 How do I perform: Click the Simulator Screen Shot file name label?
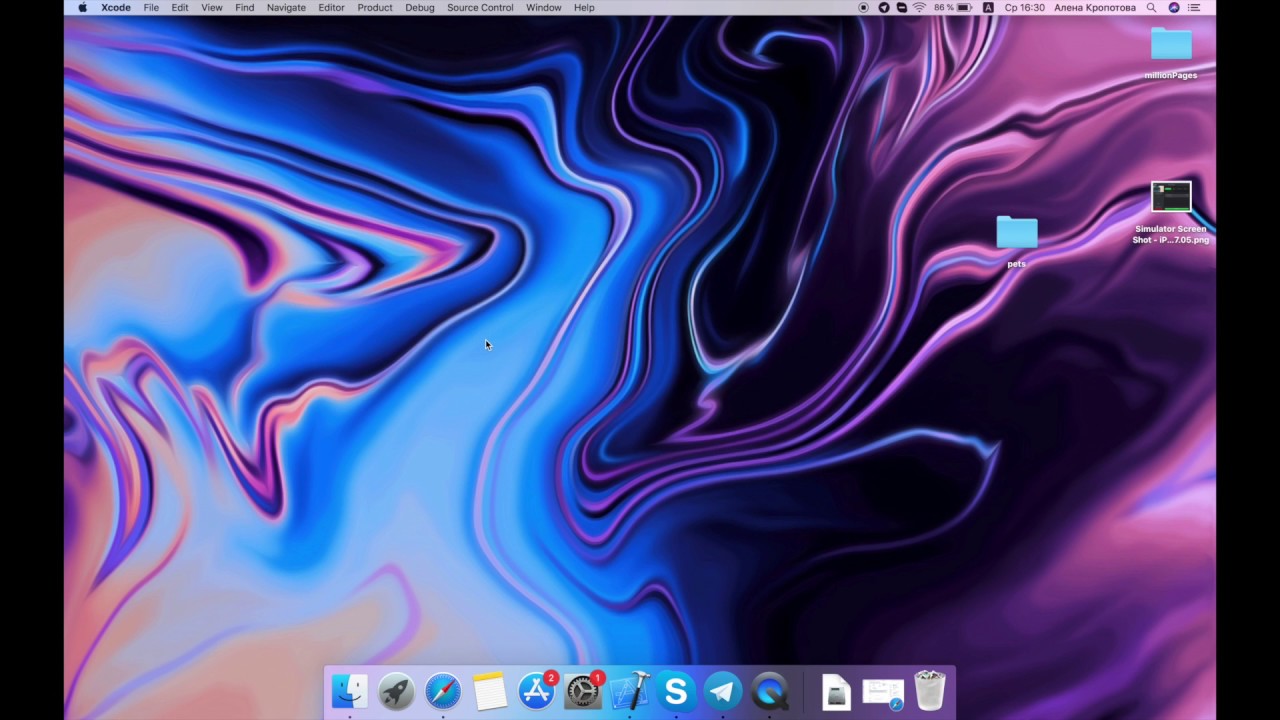tap(1171, 234)
